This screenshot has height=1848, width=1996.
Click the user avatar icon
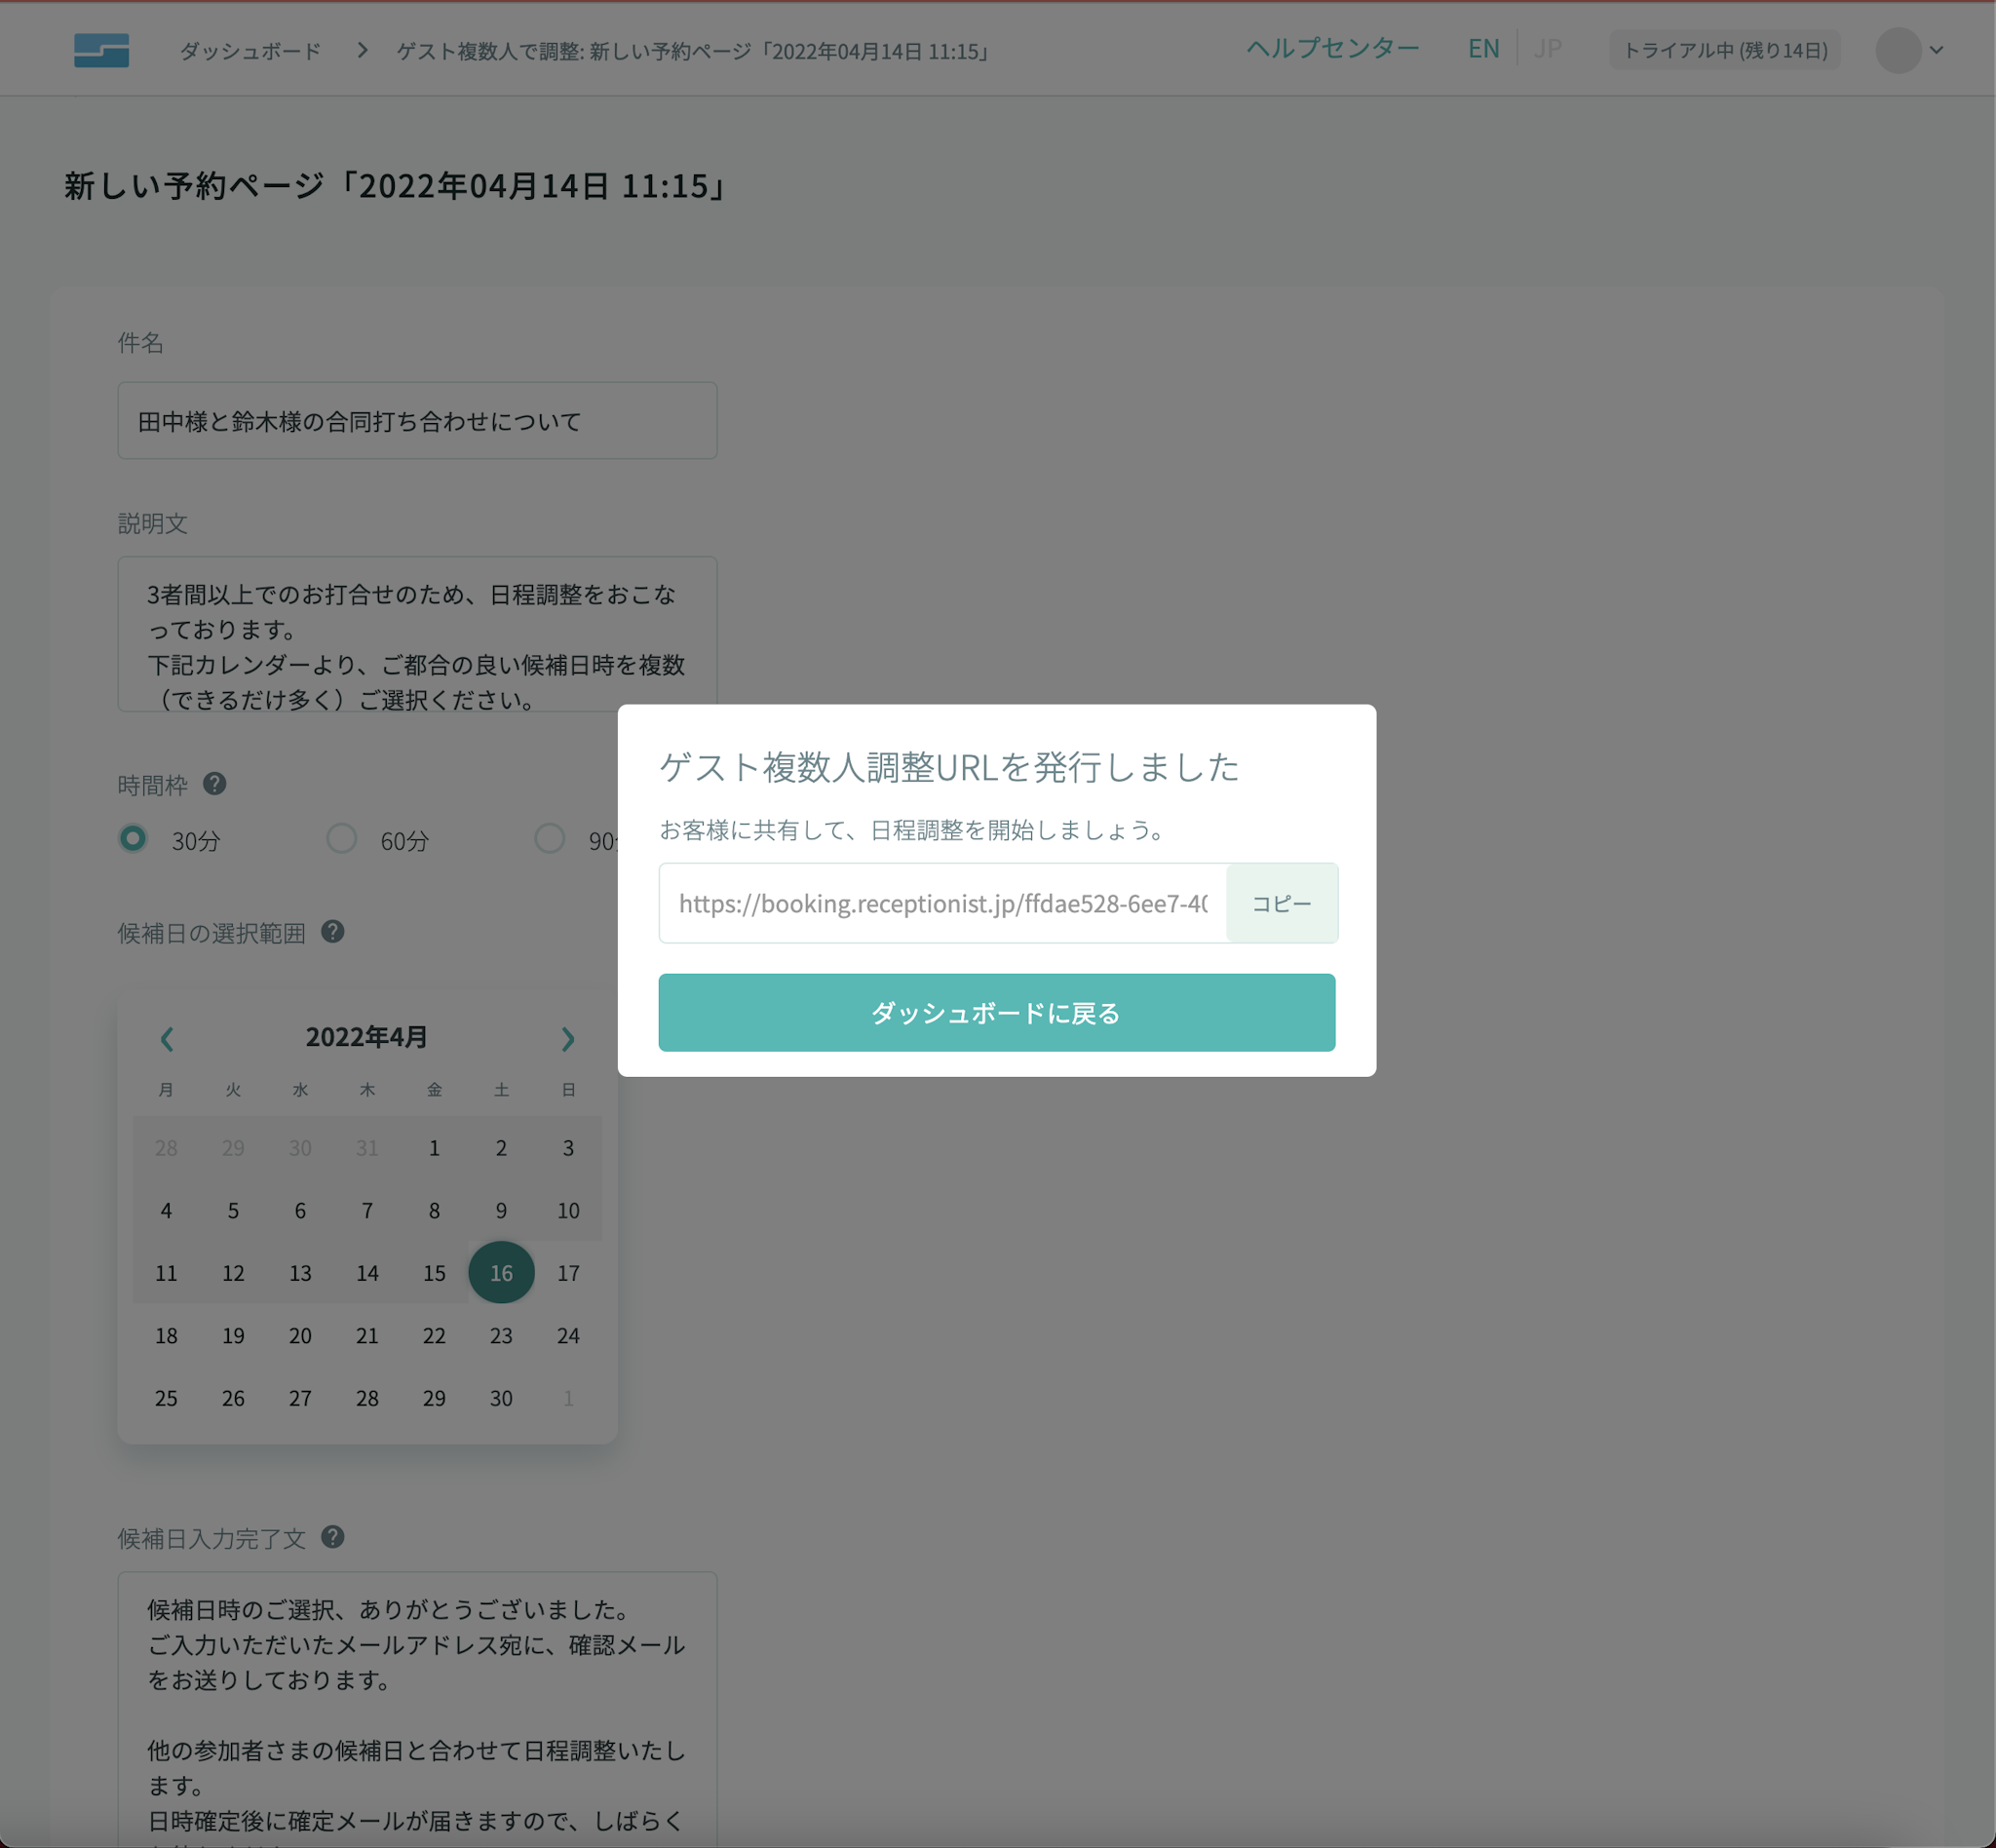point(1897,50)
